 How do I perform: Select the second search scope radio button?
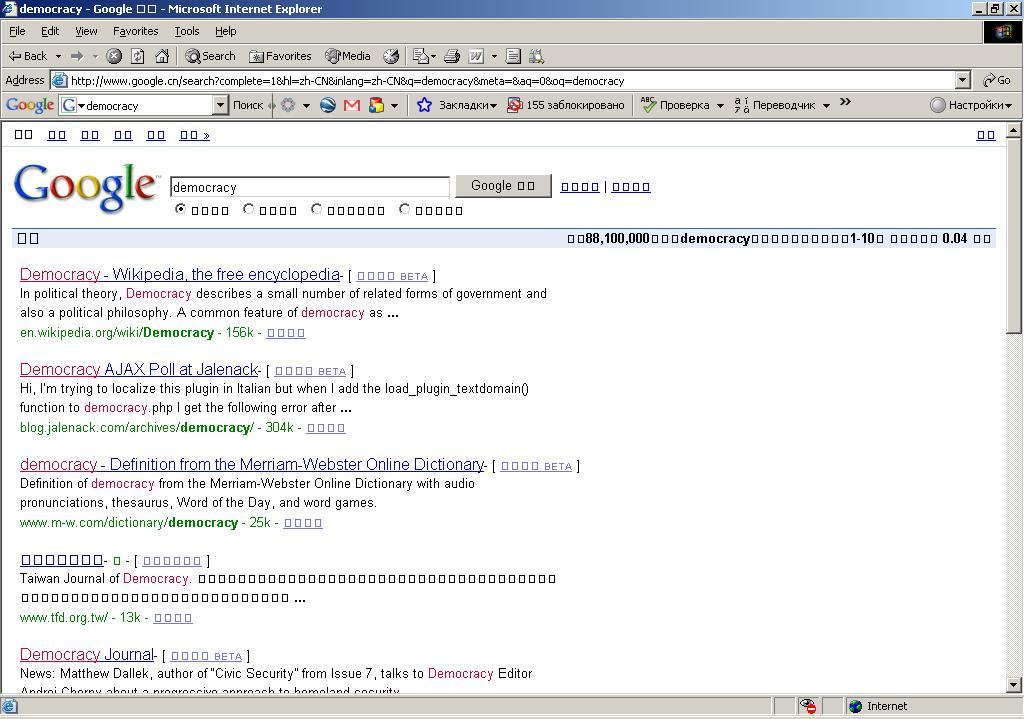click(x=249, y=210)
